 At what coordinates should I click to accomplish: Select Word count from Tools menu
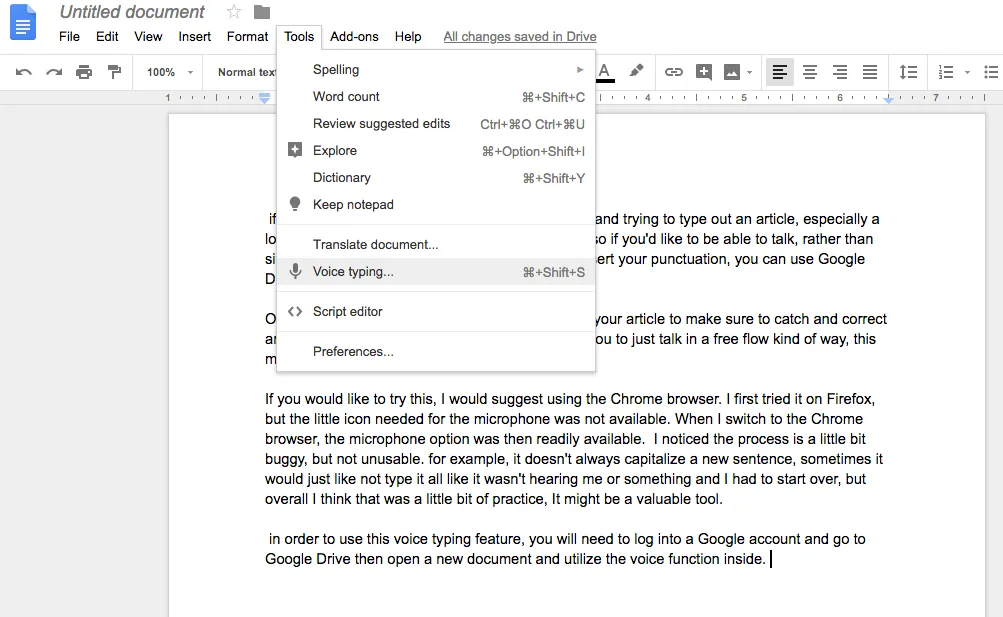coord(436,97)
